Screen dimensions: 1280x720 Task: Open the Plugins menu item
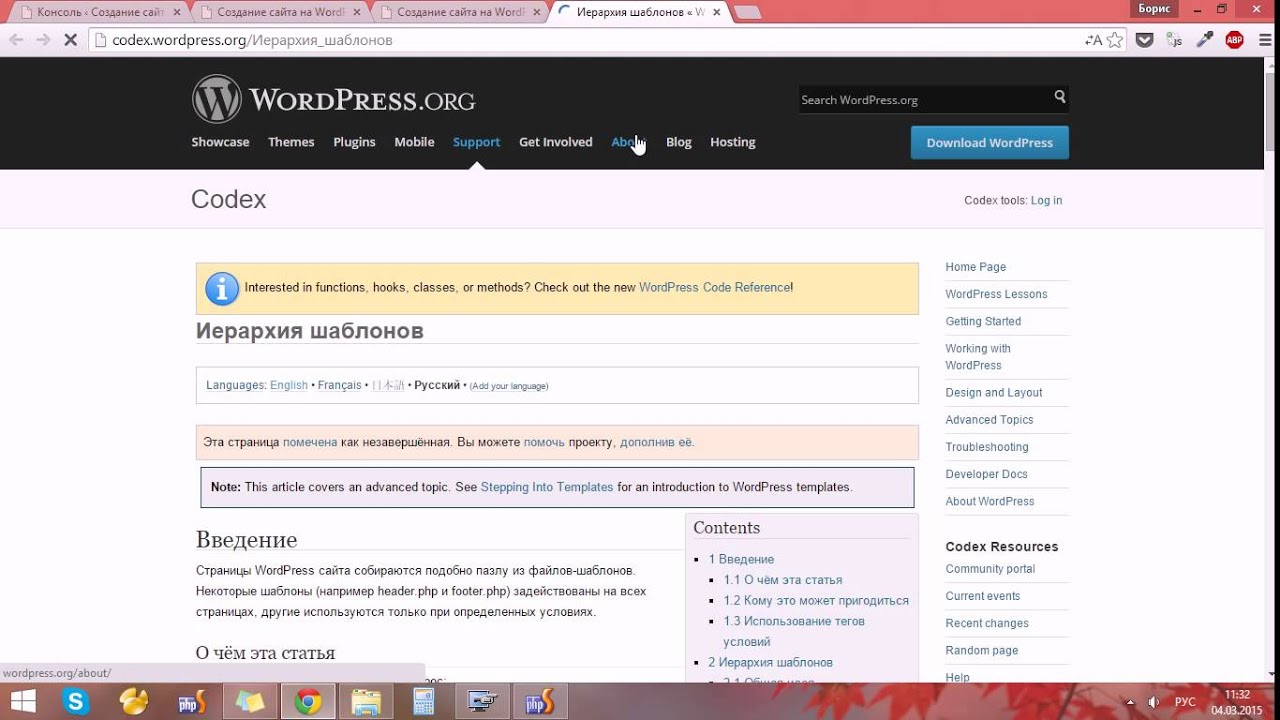point(354,142)
